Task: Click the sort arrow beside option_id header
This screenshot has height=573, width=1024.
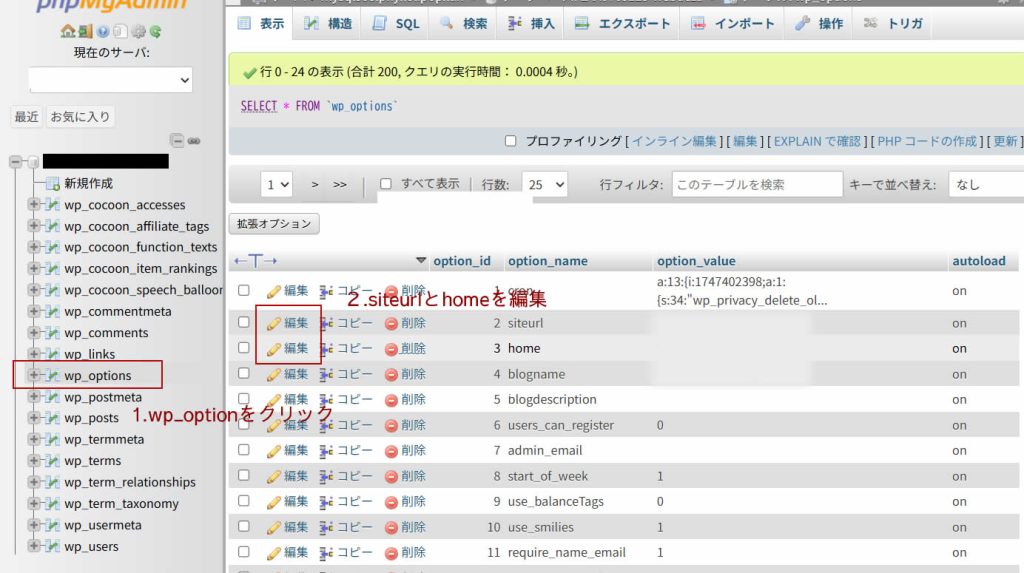Action: click(x=421, y=261)
